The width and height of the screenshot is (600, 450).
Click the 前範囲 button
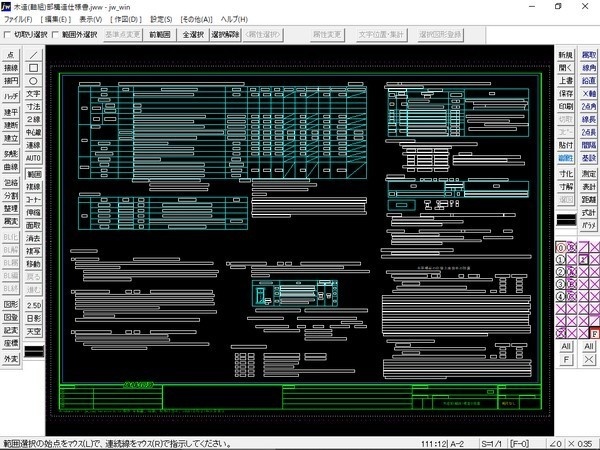click(160, 35)
